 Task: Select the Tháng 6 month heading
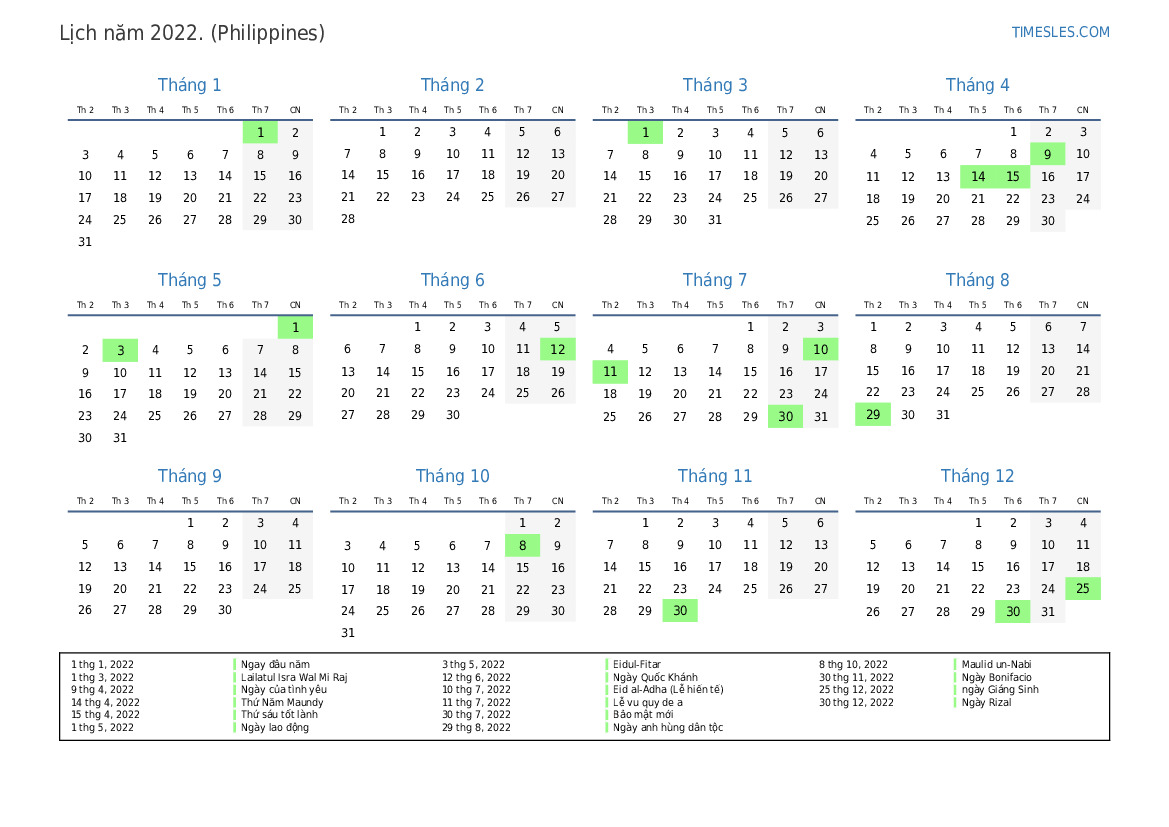pos(452,280)
